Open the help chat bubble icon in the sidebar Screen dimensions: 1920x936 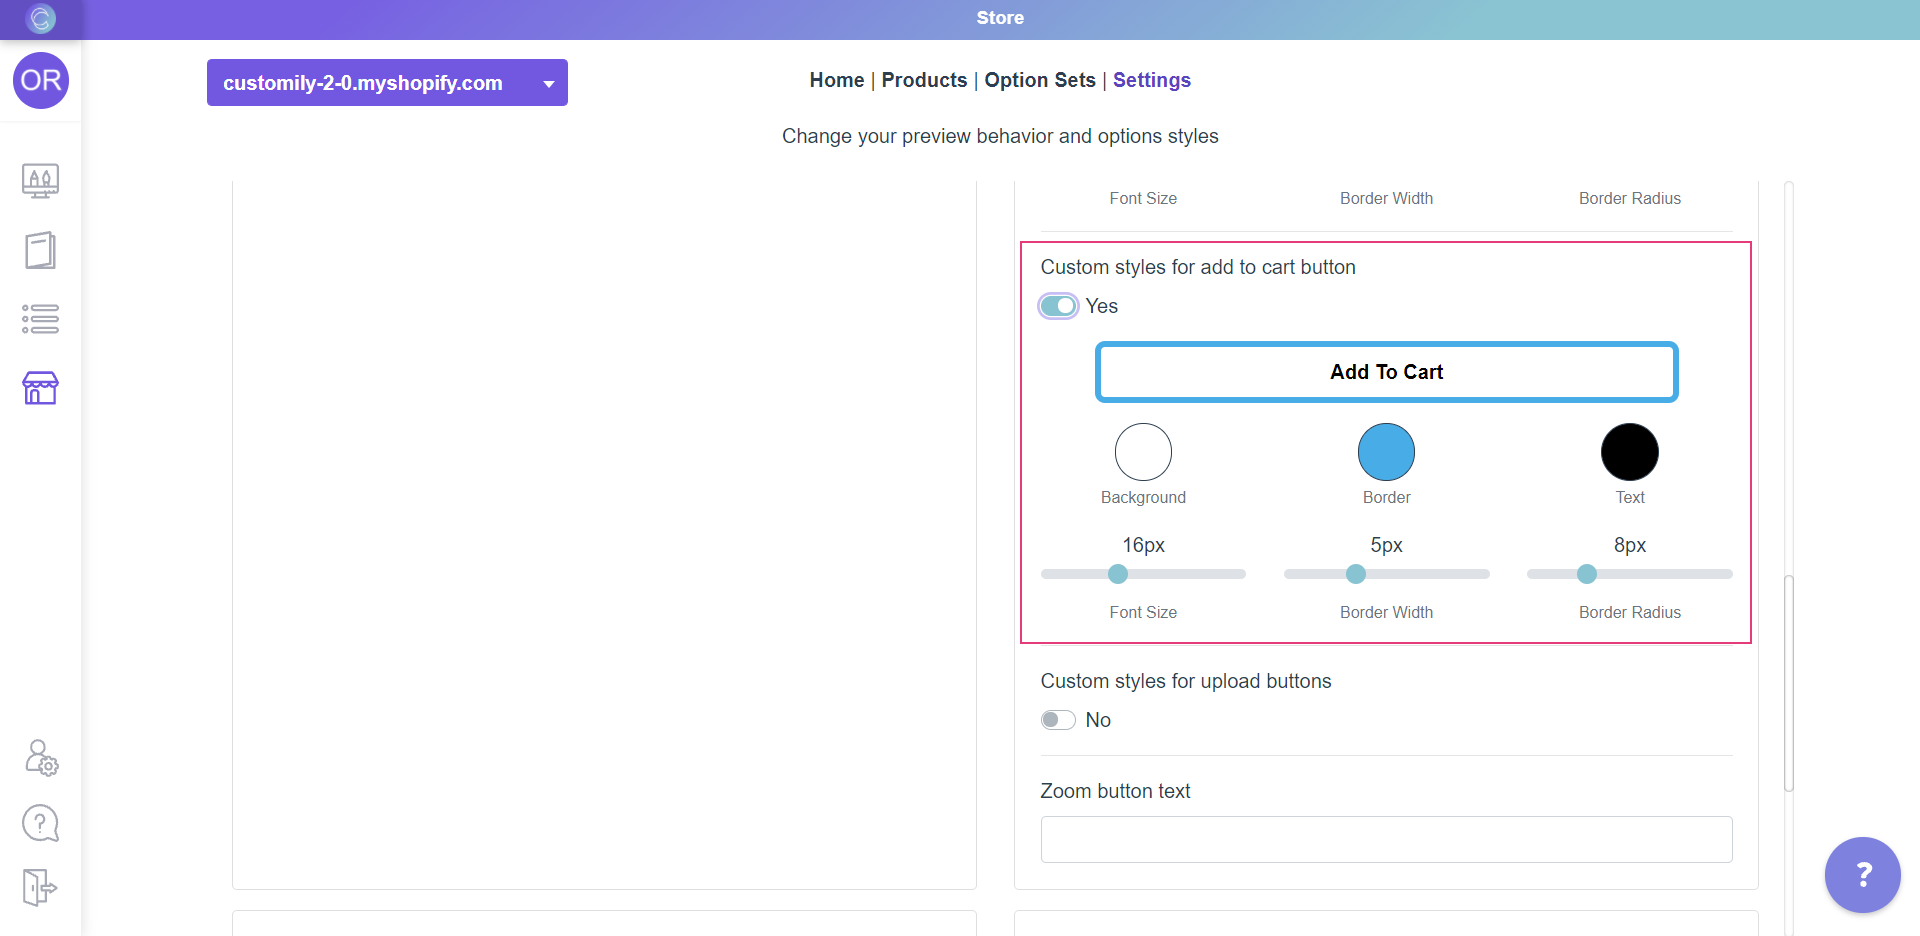(41, 824)
